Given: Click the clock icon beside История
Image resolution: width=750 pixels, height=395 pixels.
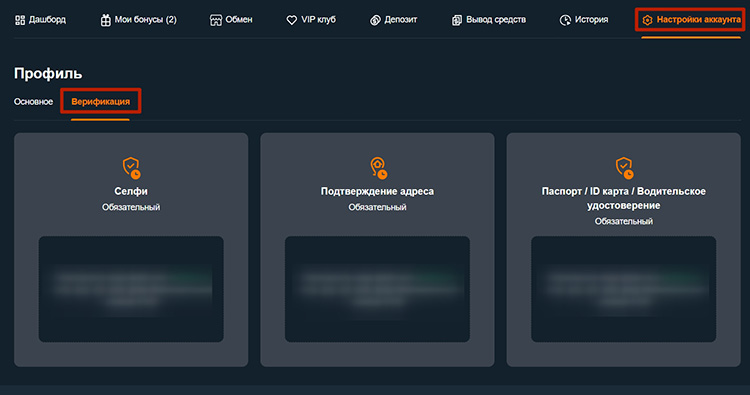Looking at the screenshot, I should [x=565, y=20].
